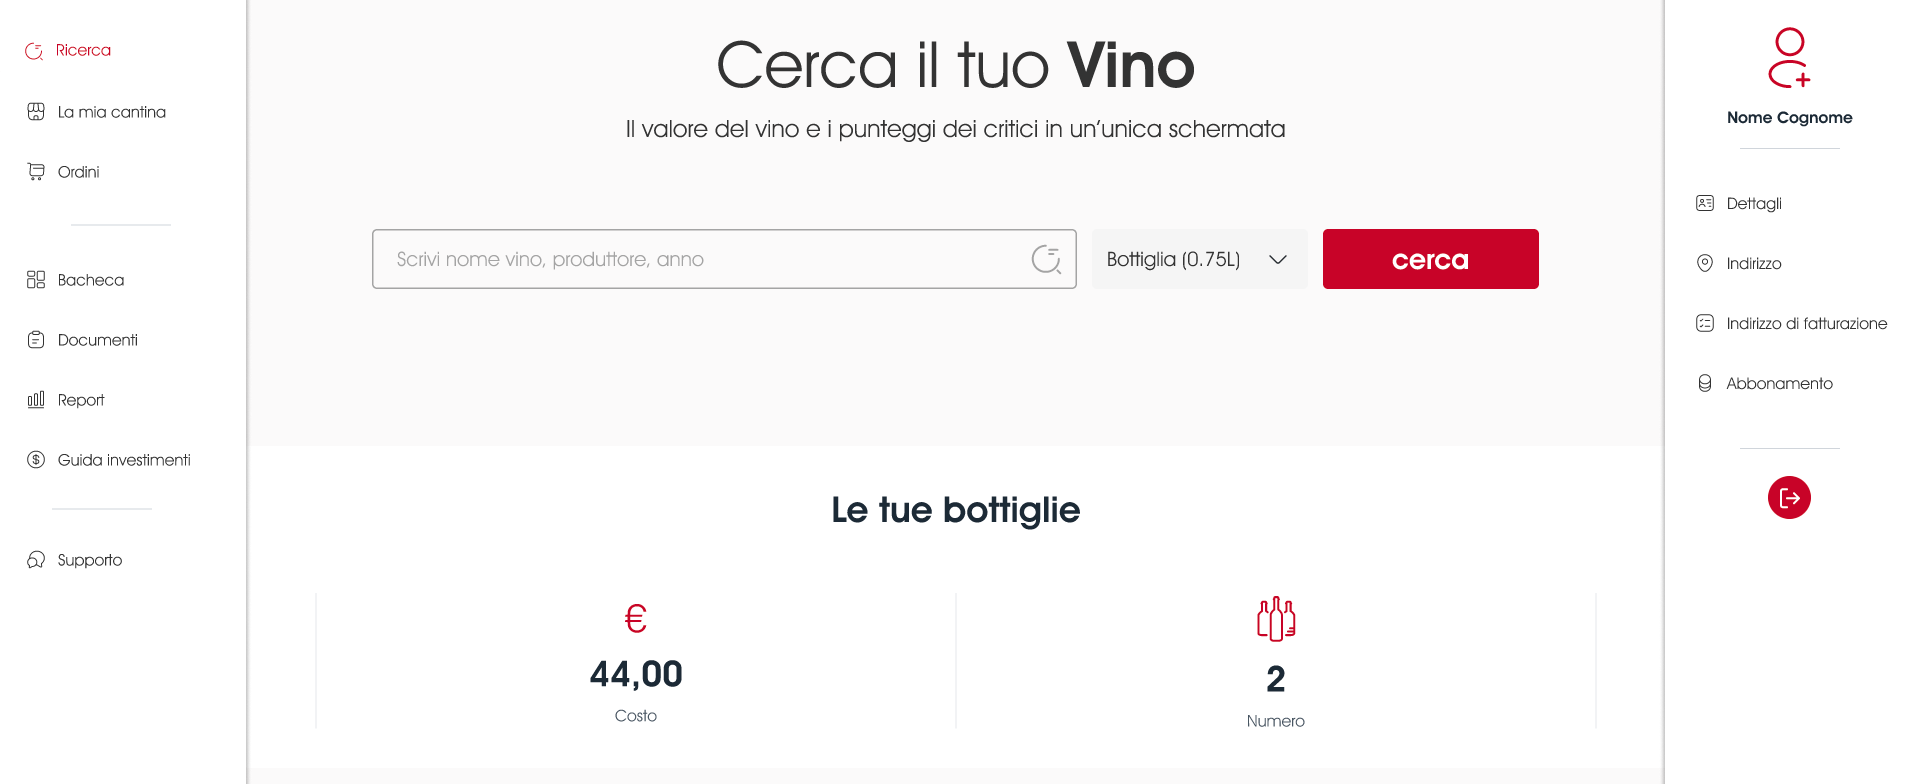
Task: Click the Ordini shopping cart icon
Action: pyautogui.click(x=36, y=171)
